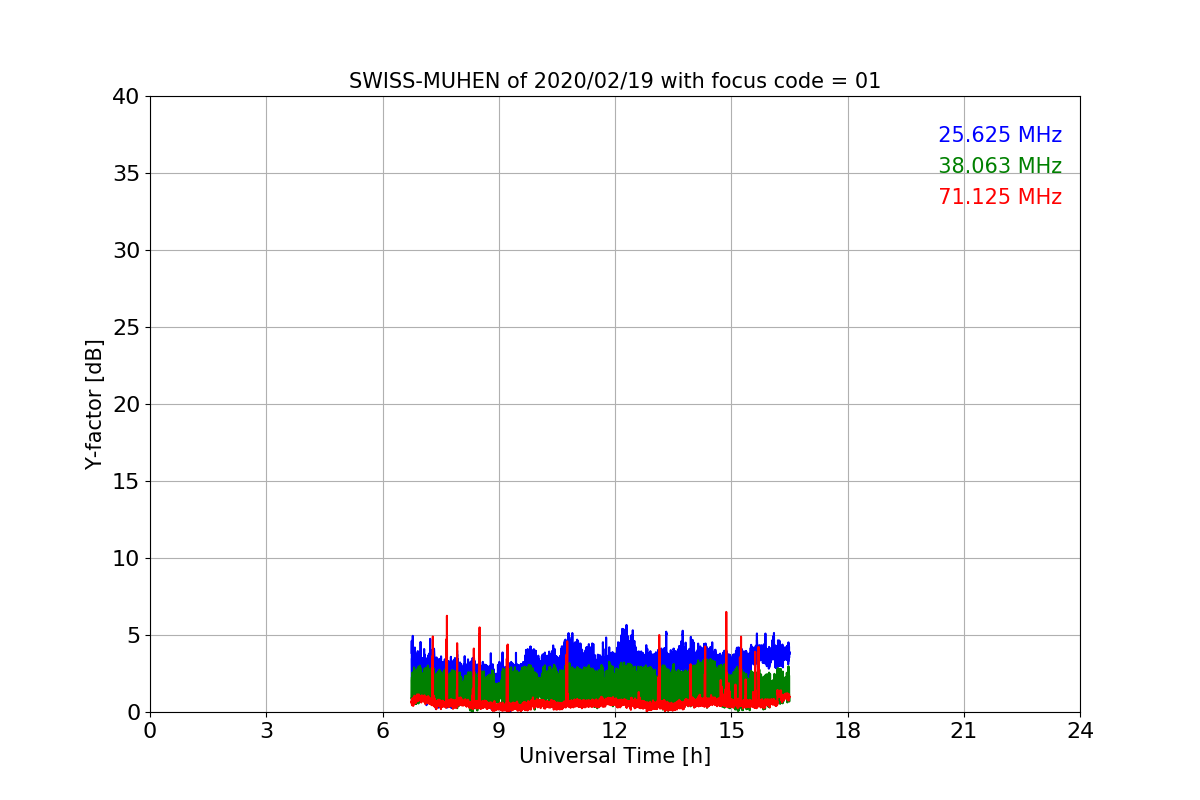This screenshot has height=800, width=1200.
Task: Click the y-axis tick label 30
Action: click(126, 251)
